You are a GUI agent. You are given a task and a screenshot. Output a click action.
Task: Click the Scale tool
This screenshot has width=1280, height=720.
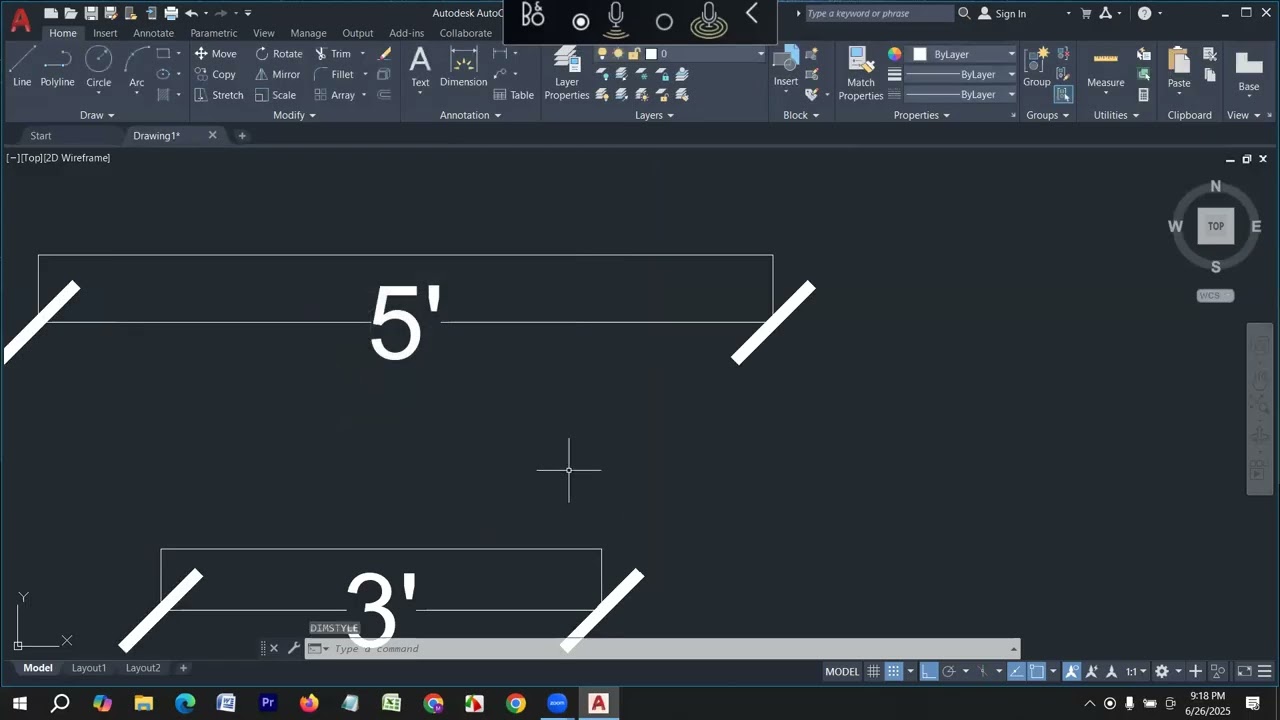[275, 95]
